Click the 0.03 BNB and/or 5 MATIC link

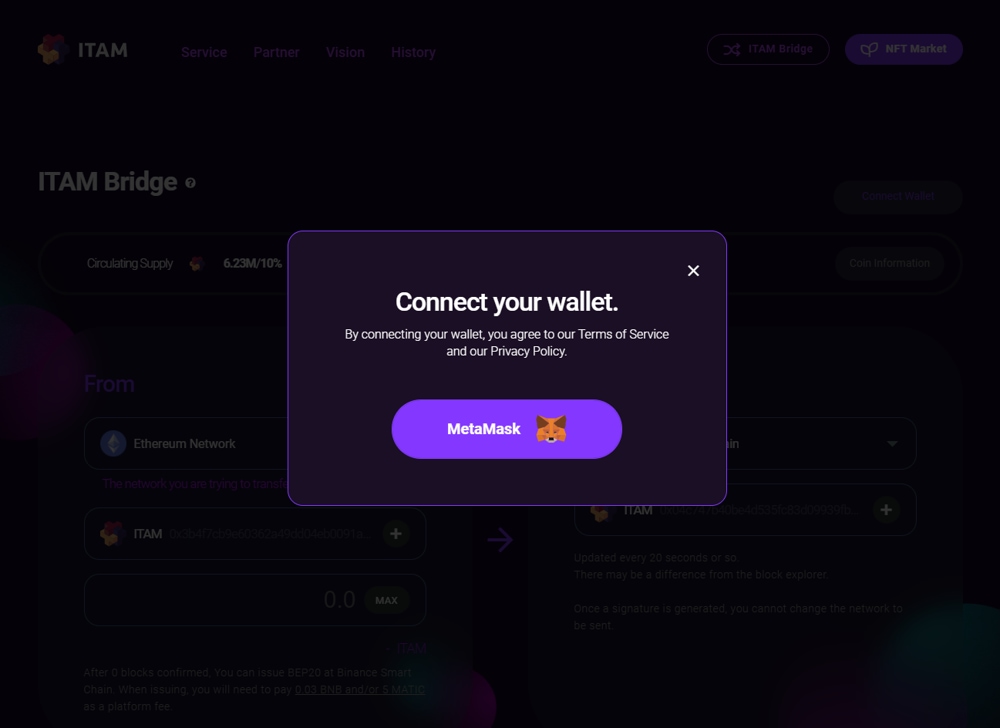pyautogui.click(x=360, y=689)
